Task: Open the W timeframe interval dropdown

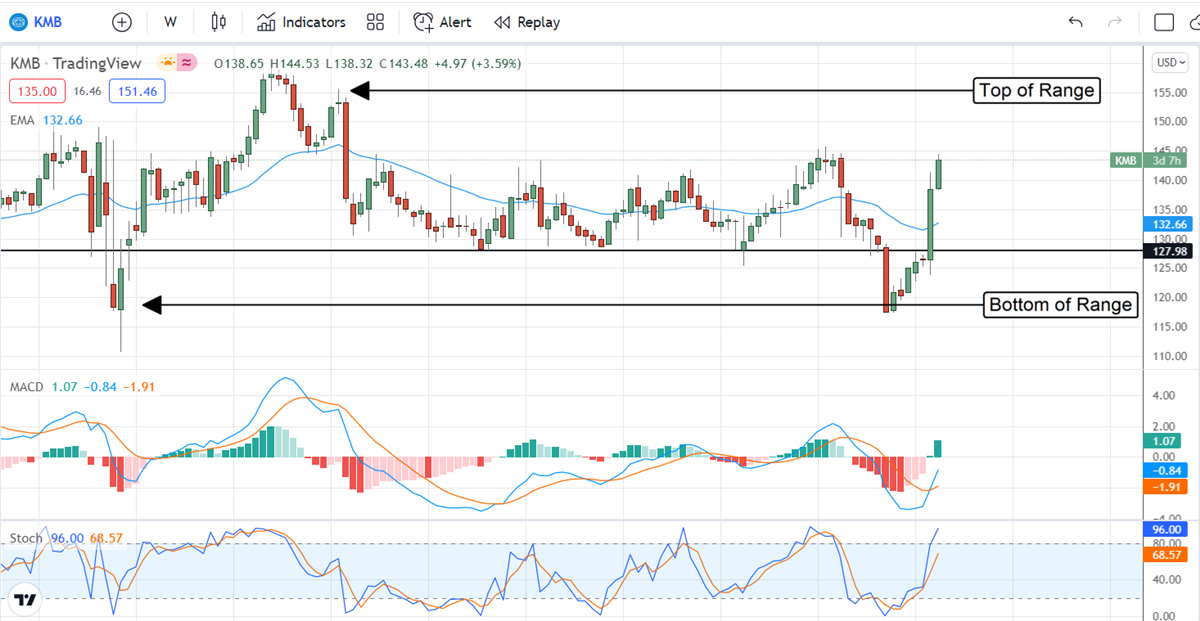Action: pos(170,22)
